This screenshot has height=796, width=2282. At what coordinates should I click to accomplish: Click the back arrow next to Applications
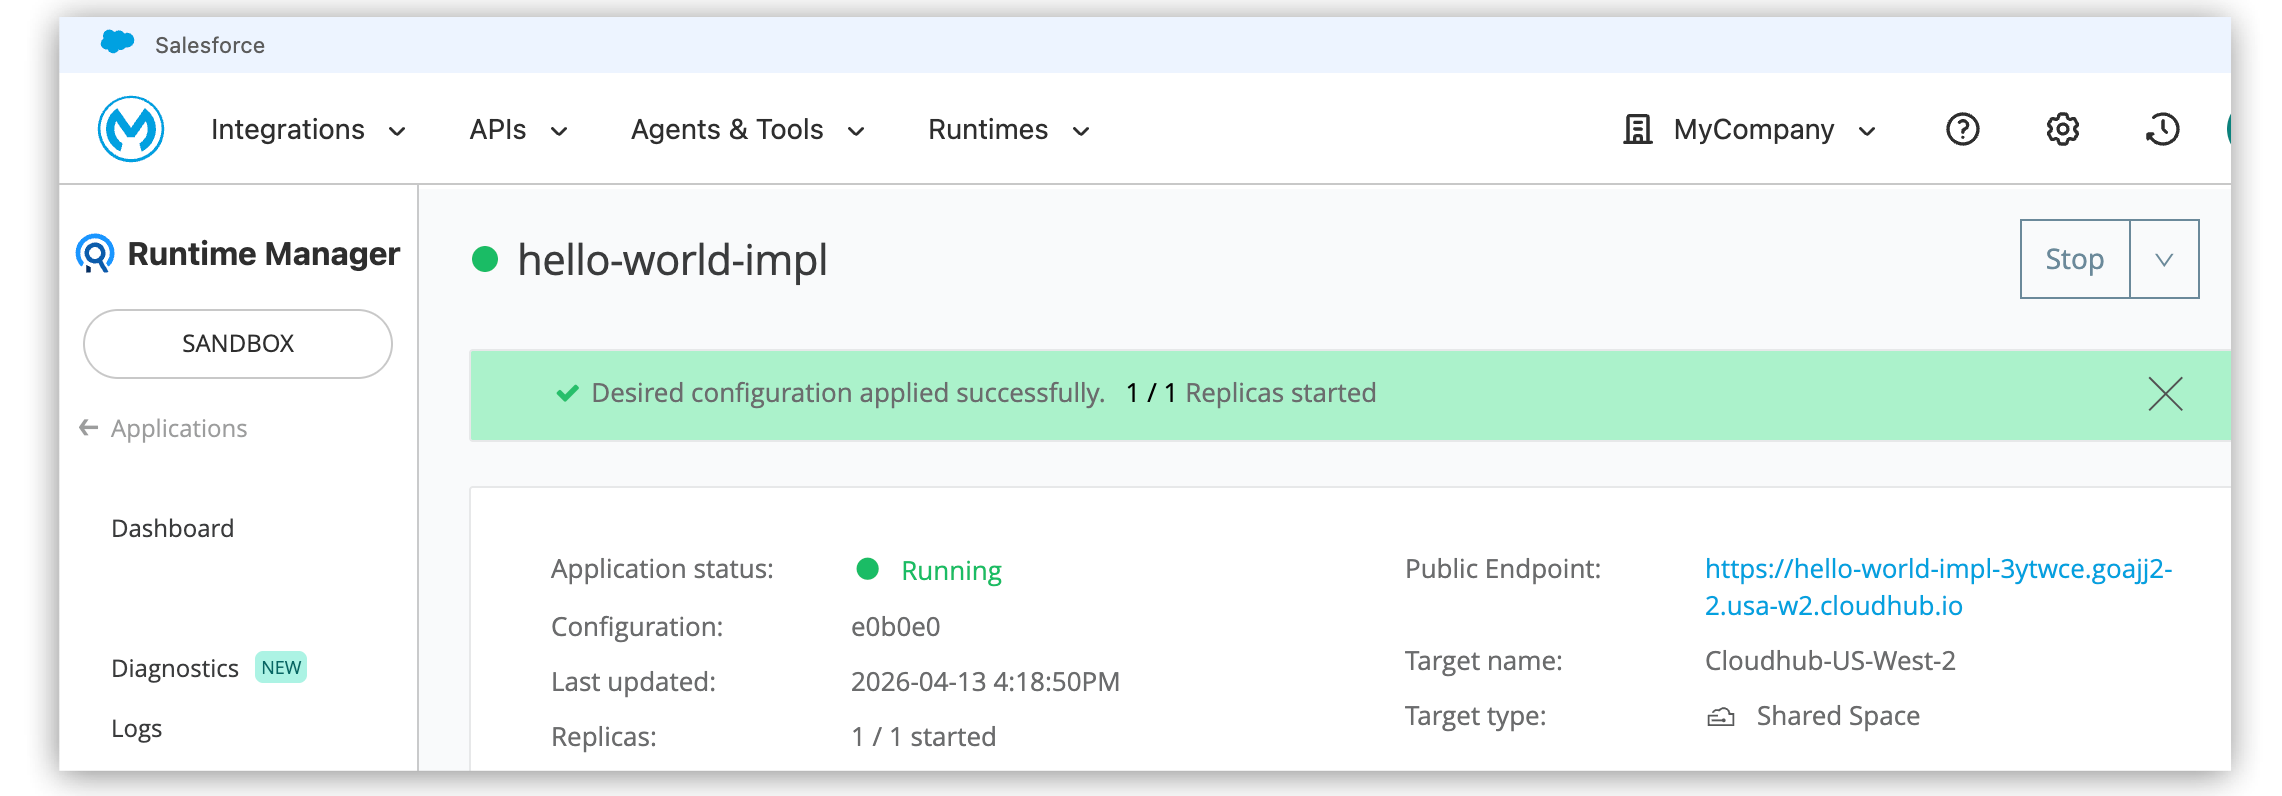click(89, 428)
